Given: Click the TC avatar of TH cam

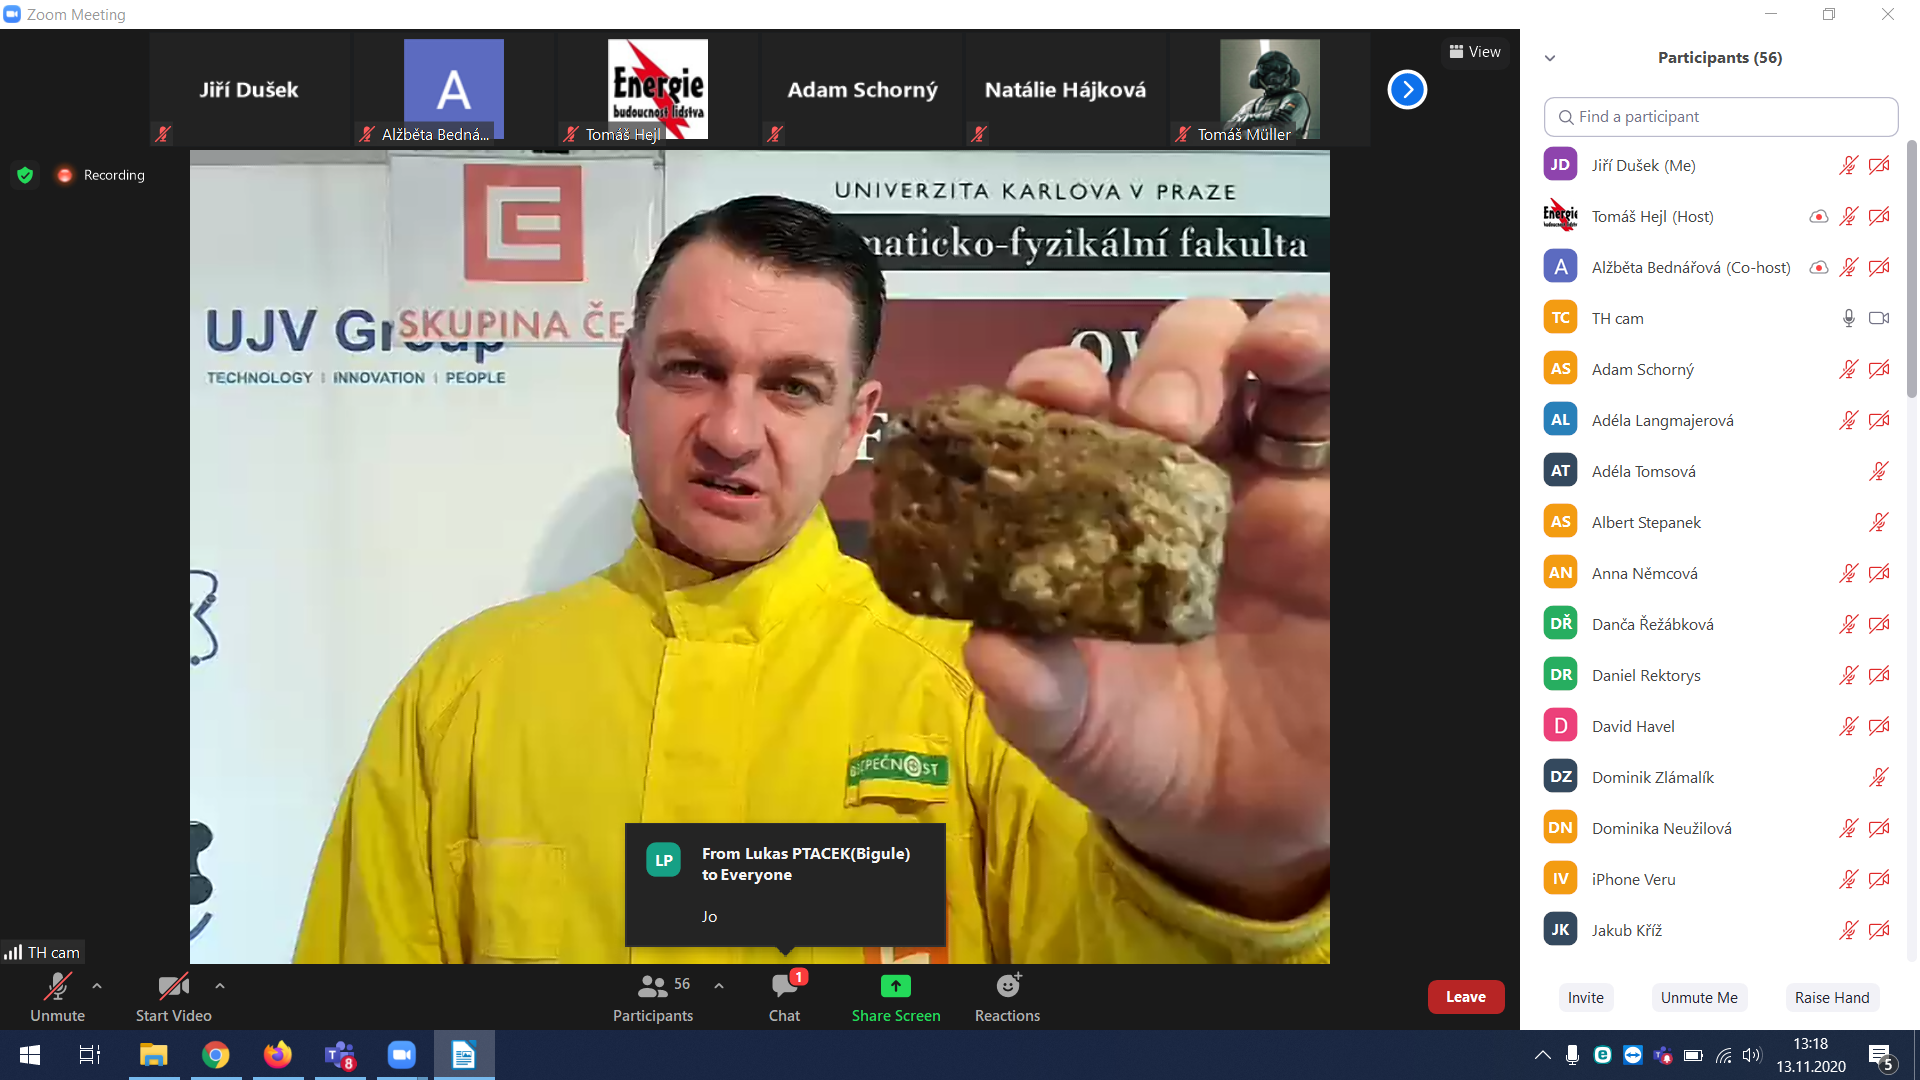Looking at the screenshot, I should point(1560,319).
